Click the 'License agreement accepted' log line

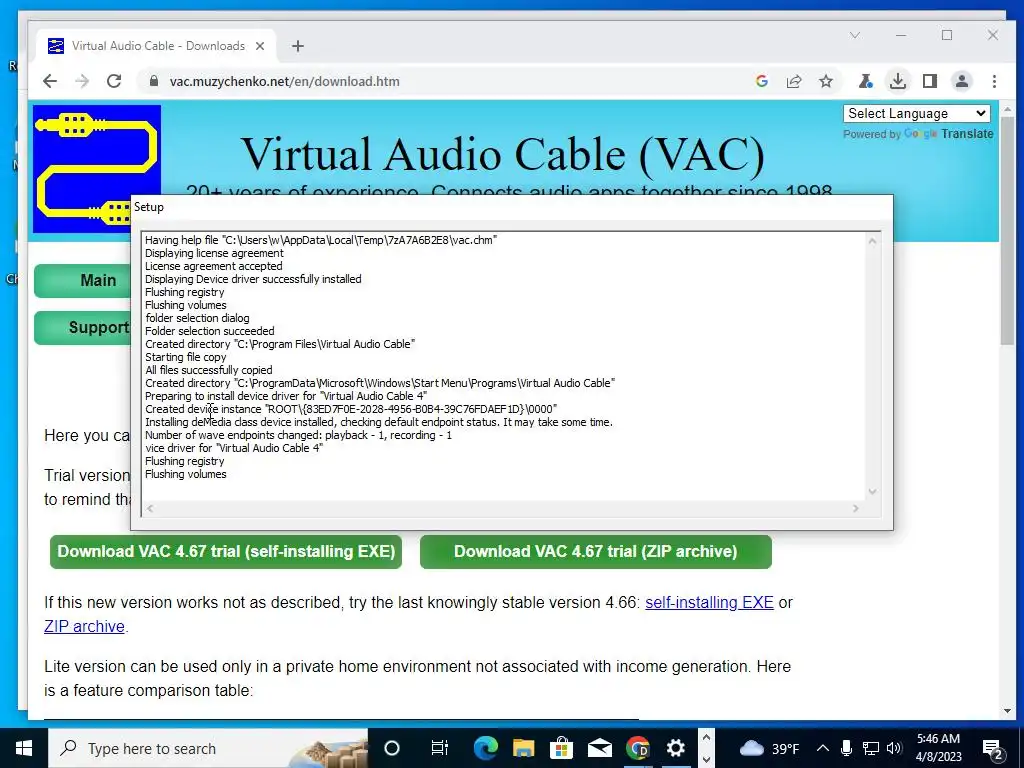click(214, 266)
